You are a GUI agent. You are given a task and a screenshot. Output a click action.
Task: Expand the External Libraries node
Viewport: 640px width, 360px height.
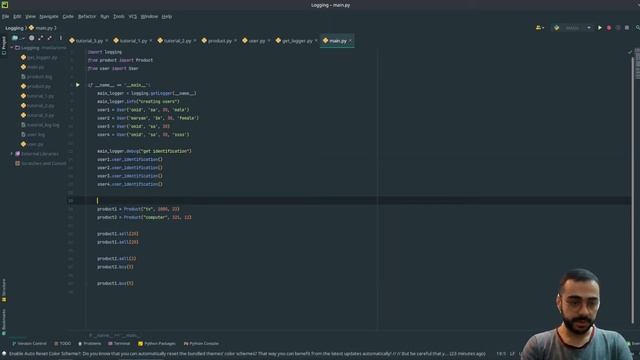point(12,154)
